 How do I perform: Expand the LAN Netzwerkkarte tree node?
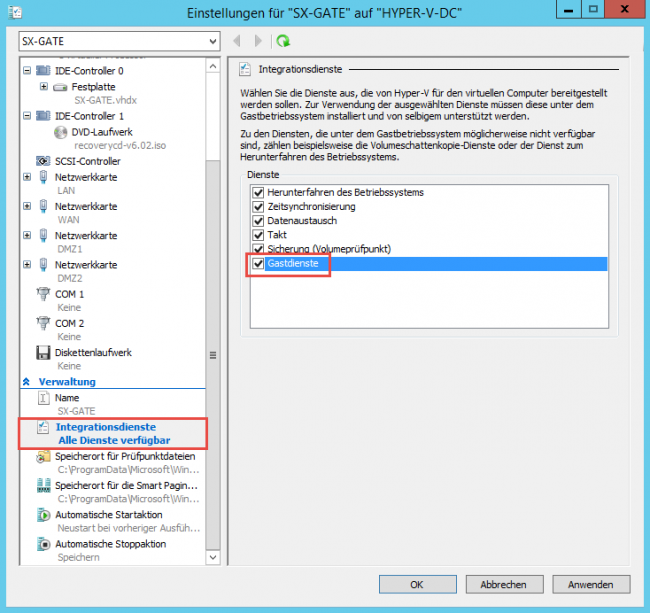(x=27, y=177)
